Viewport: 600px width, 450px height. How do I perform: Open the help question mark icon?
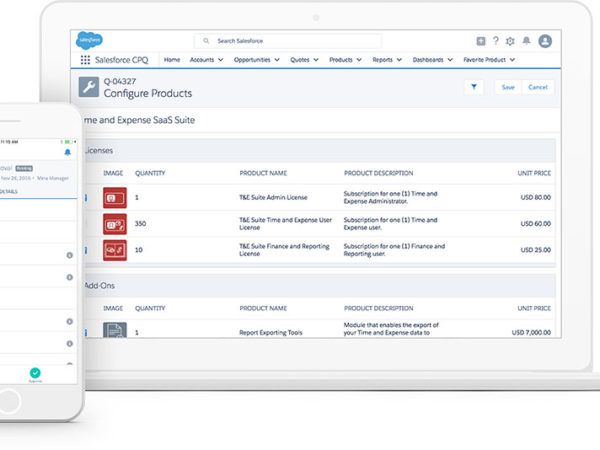pos(496,41)
